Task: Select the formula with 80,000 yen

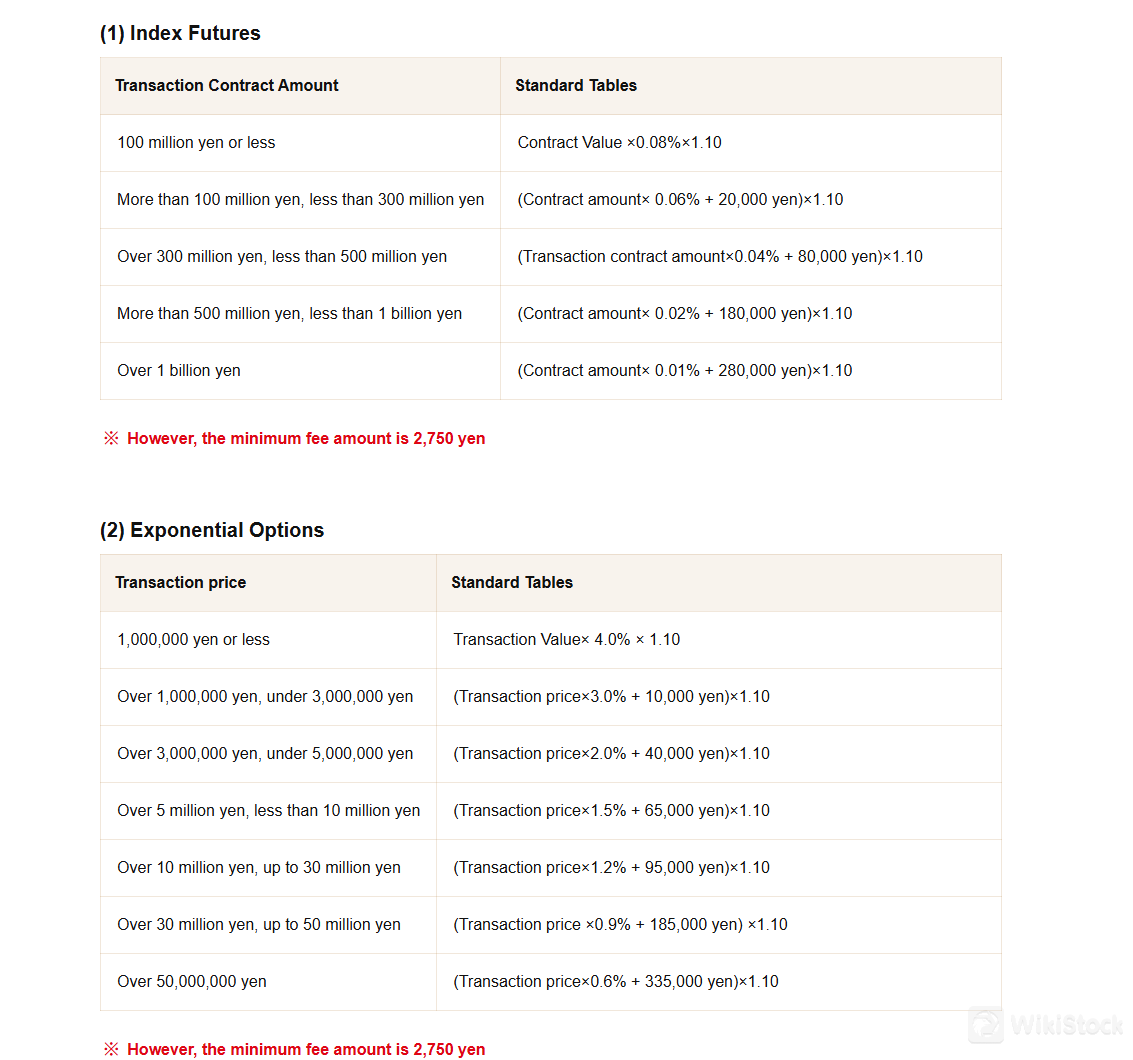Action: coord(719,257)
